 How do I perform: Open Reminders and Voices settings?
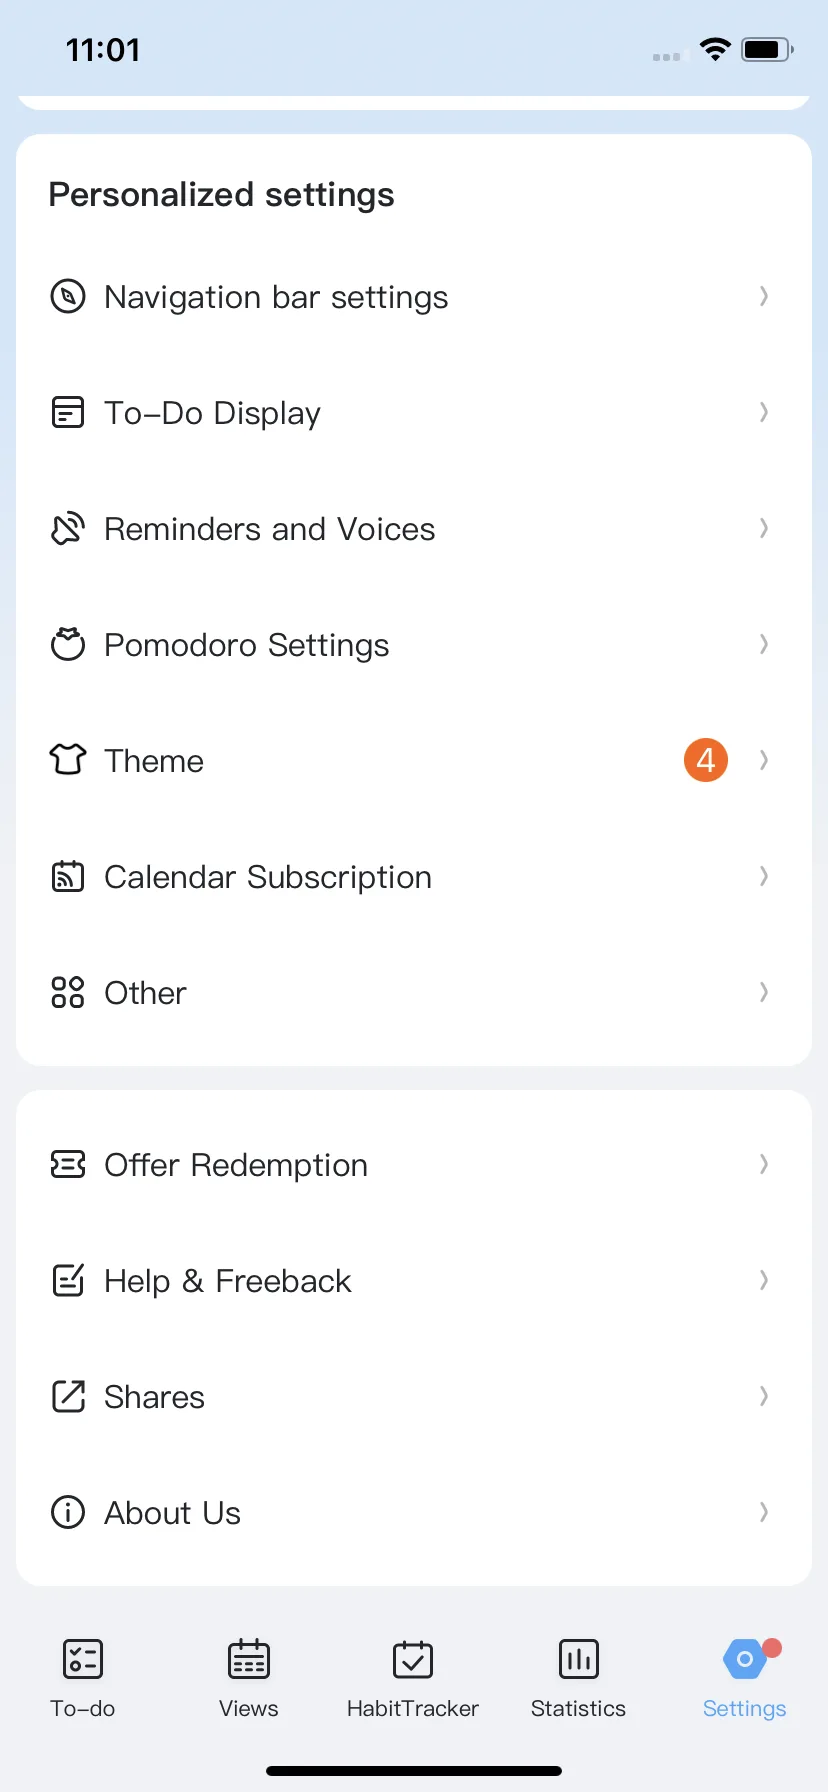point(414,528)
